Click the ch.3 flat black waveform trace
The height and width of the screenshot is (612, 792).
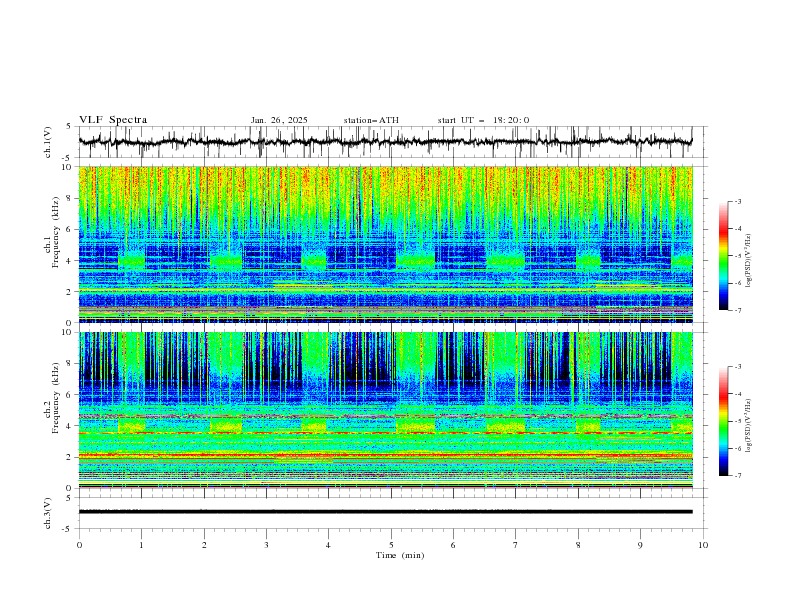pos(385,512)
